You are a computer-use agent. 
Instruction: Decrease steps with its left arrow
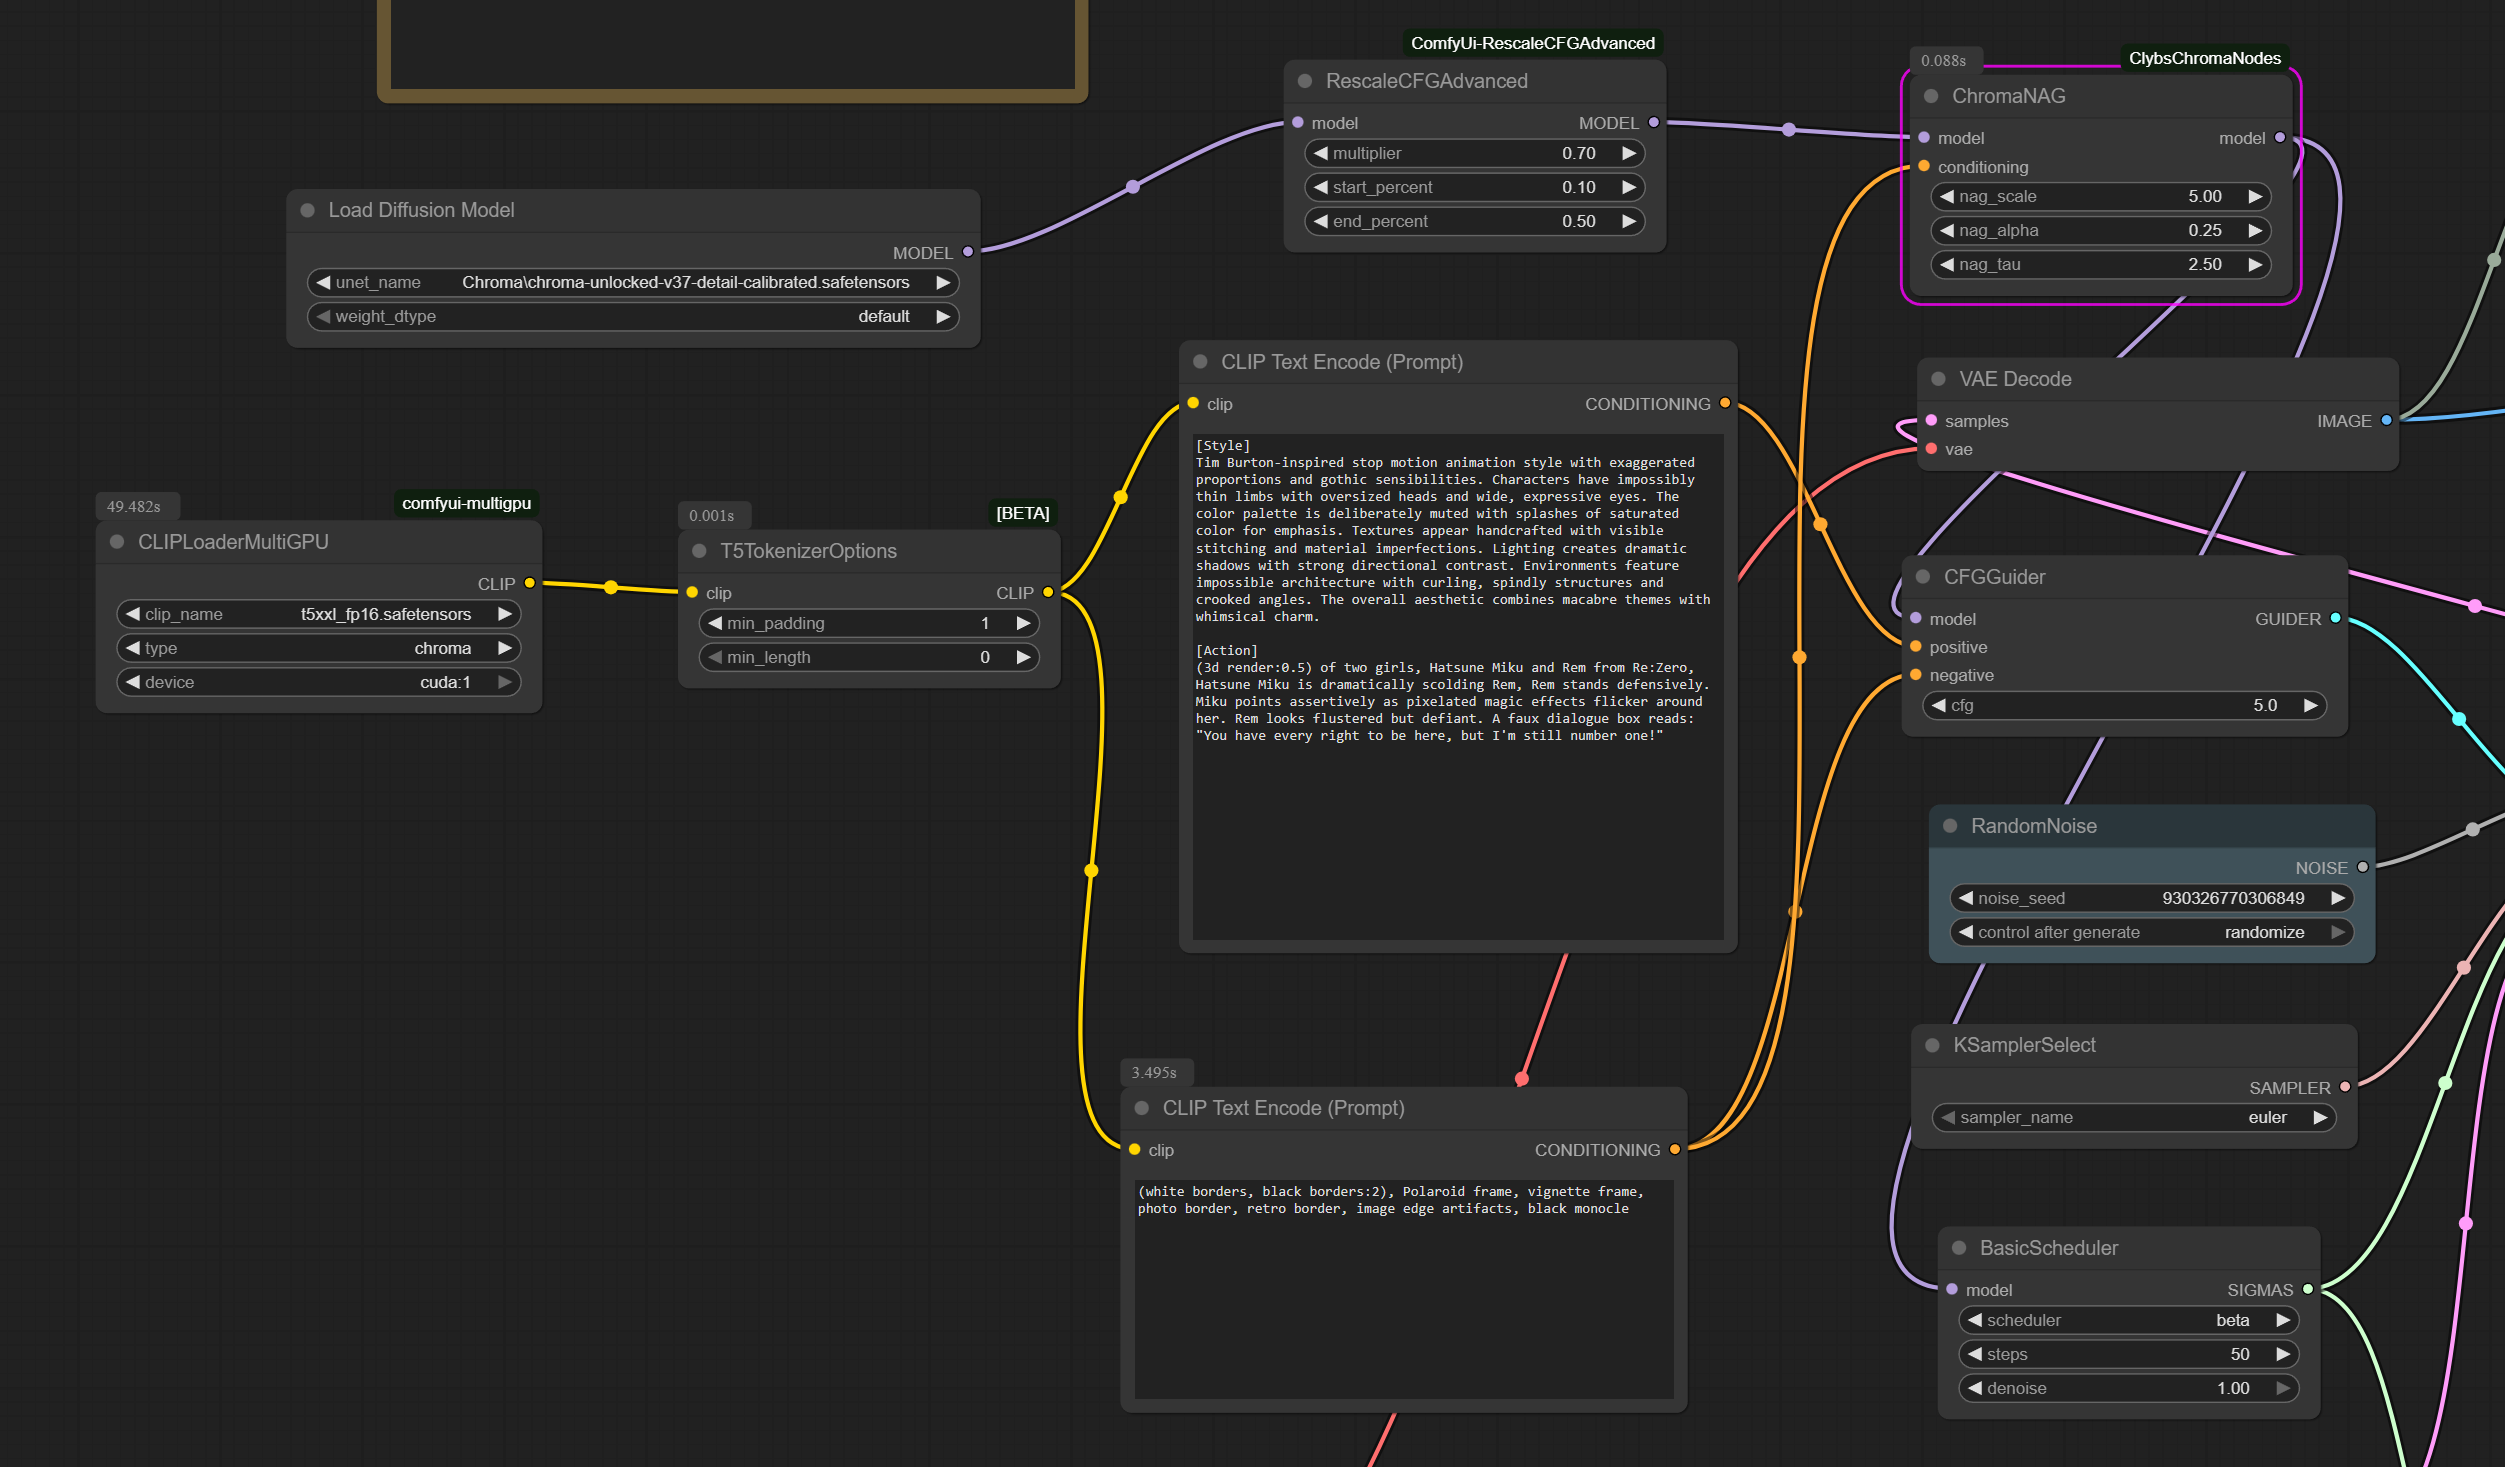(x=1975, y=1354)
